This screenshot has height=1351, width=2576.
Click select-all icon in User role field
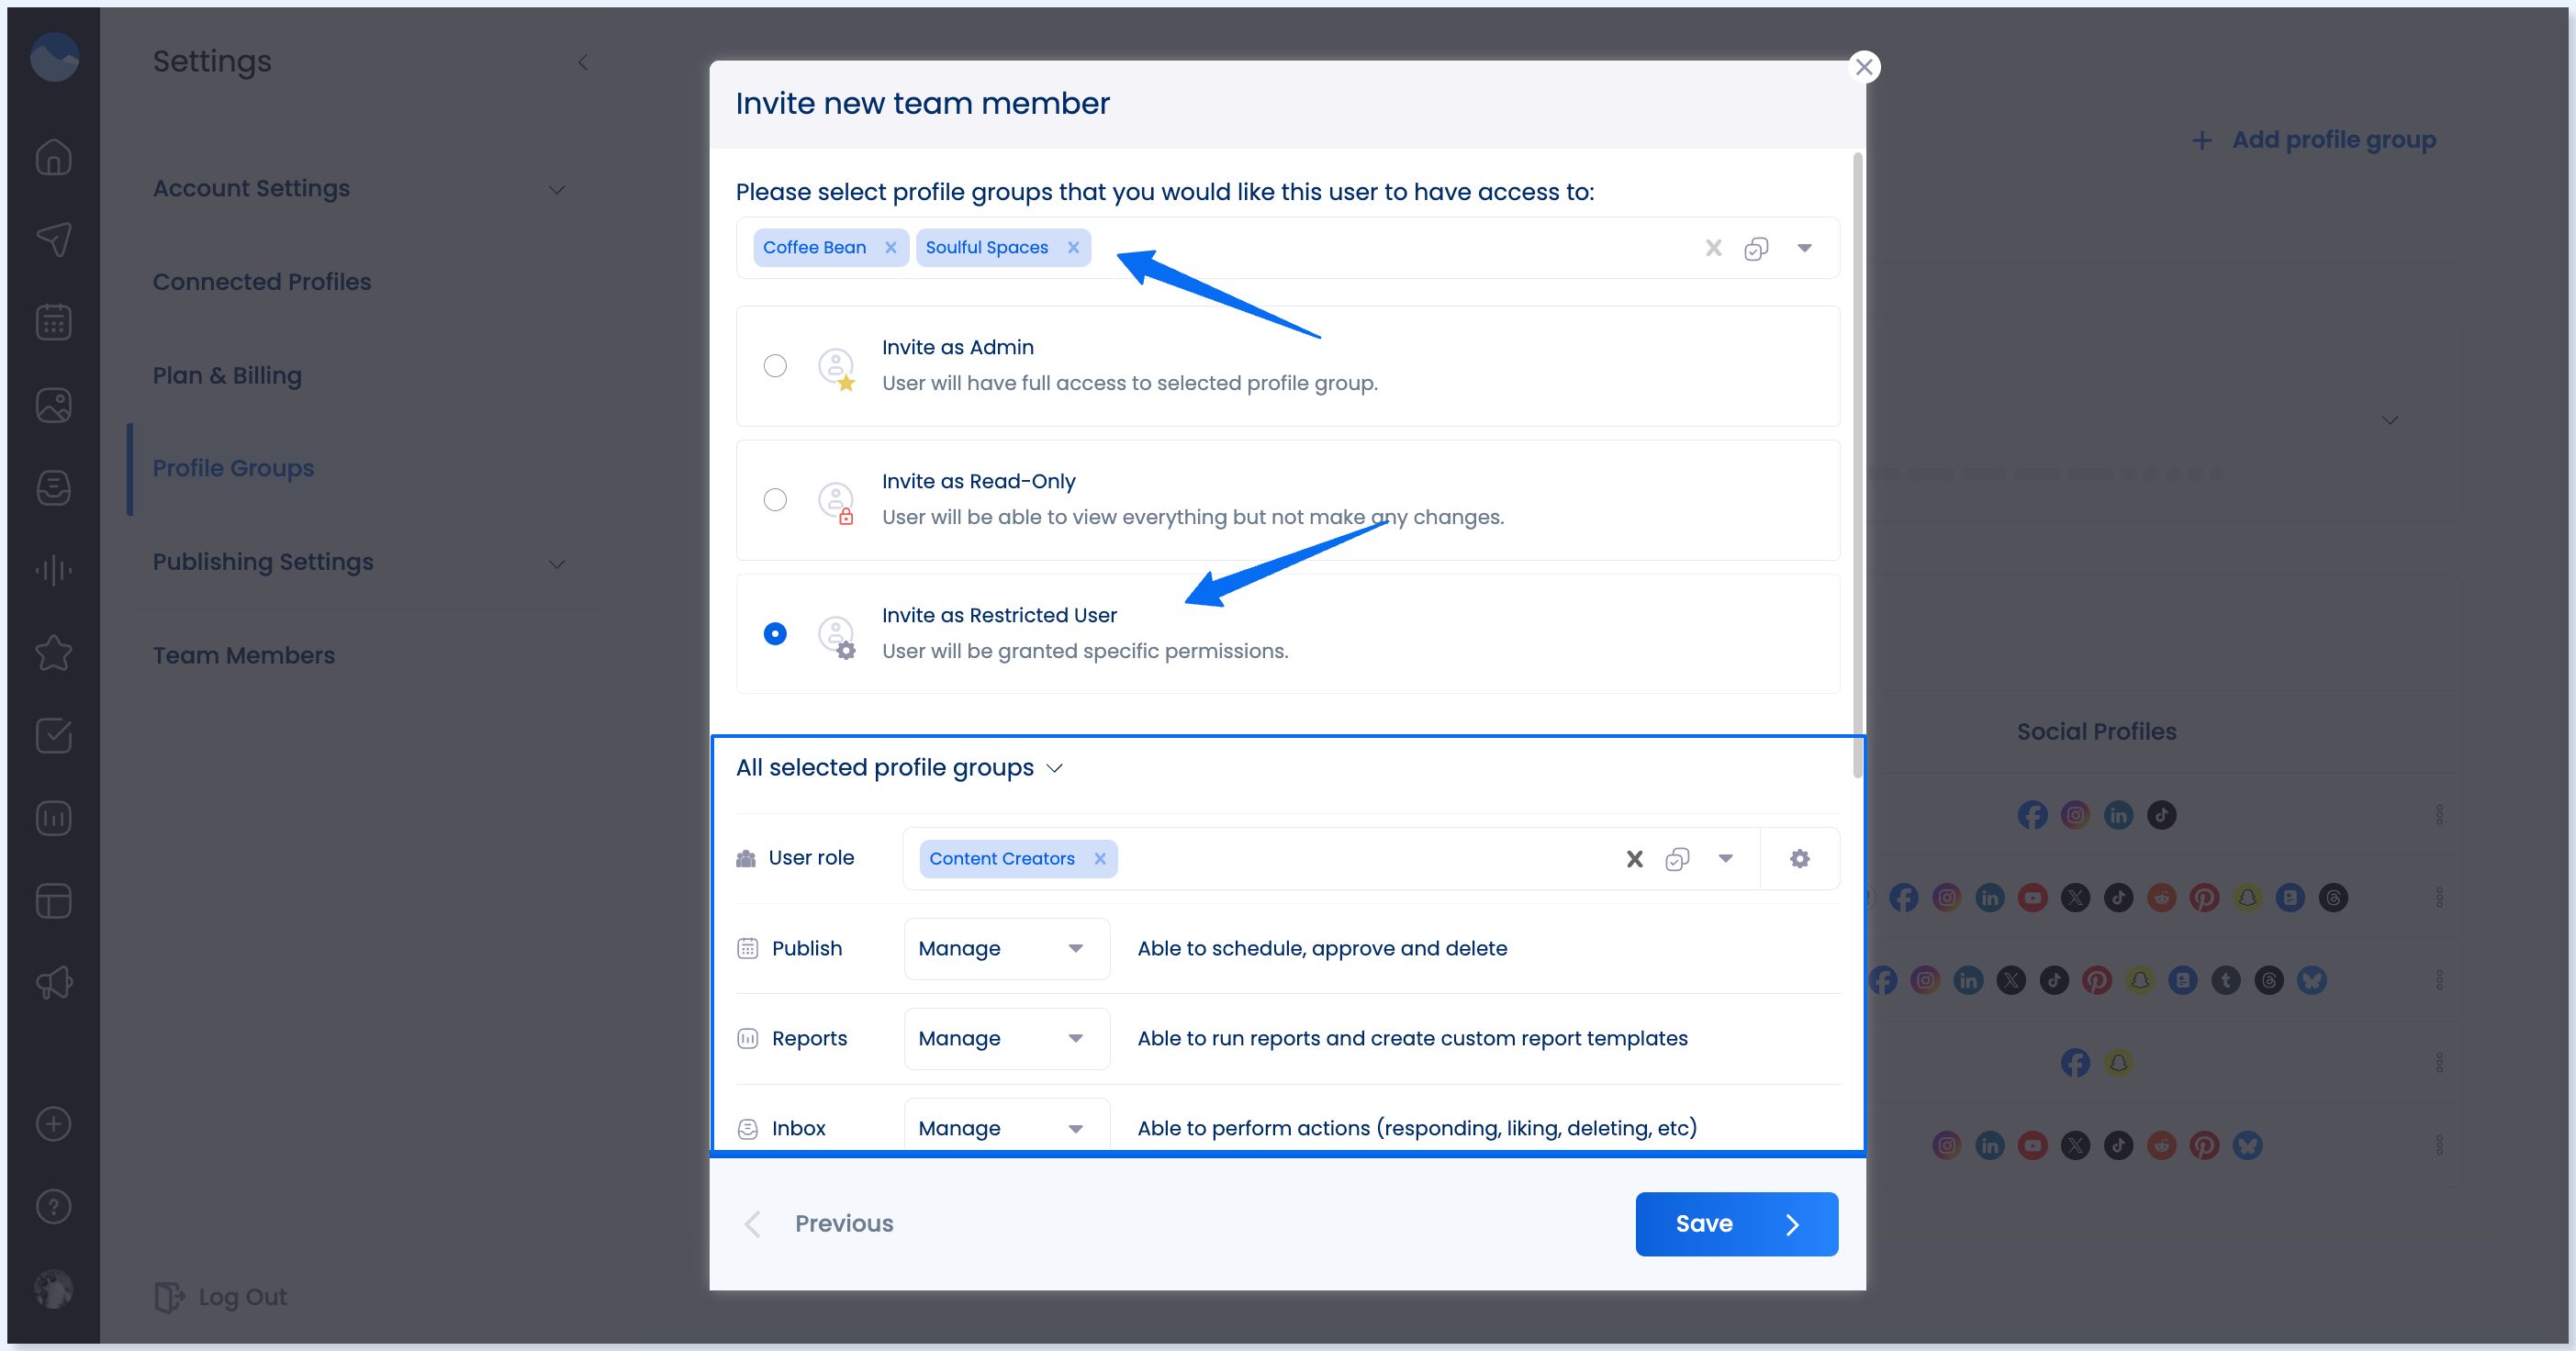coord(1677,859)
